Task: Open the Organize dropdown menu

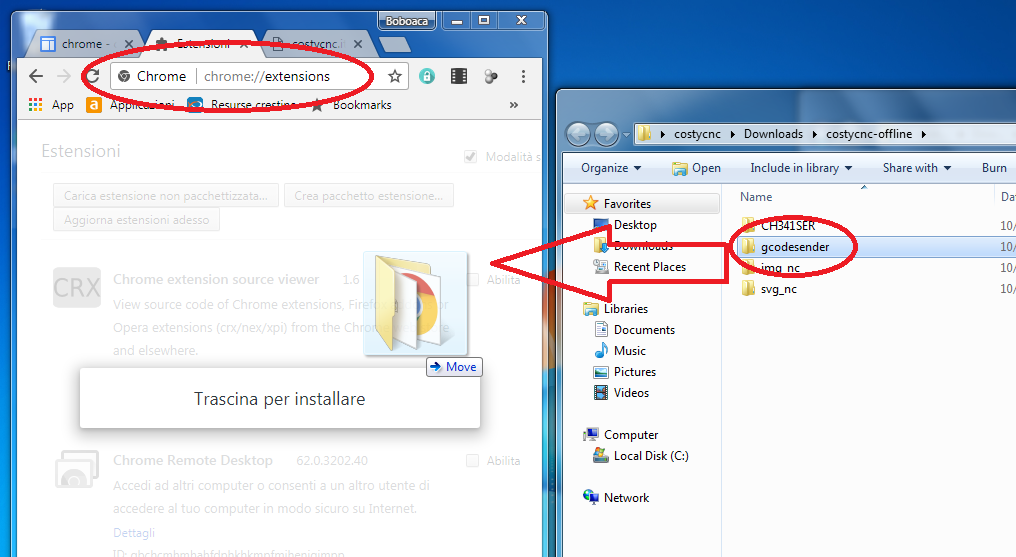Action: [x=611, y=168]
